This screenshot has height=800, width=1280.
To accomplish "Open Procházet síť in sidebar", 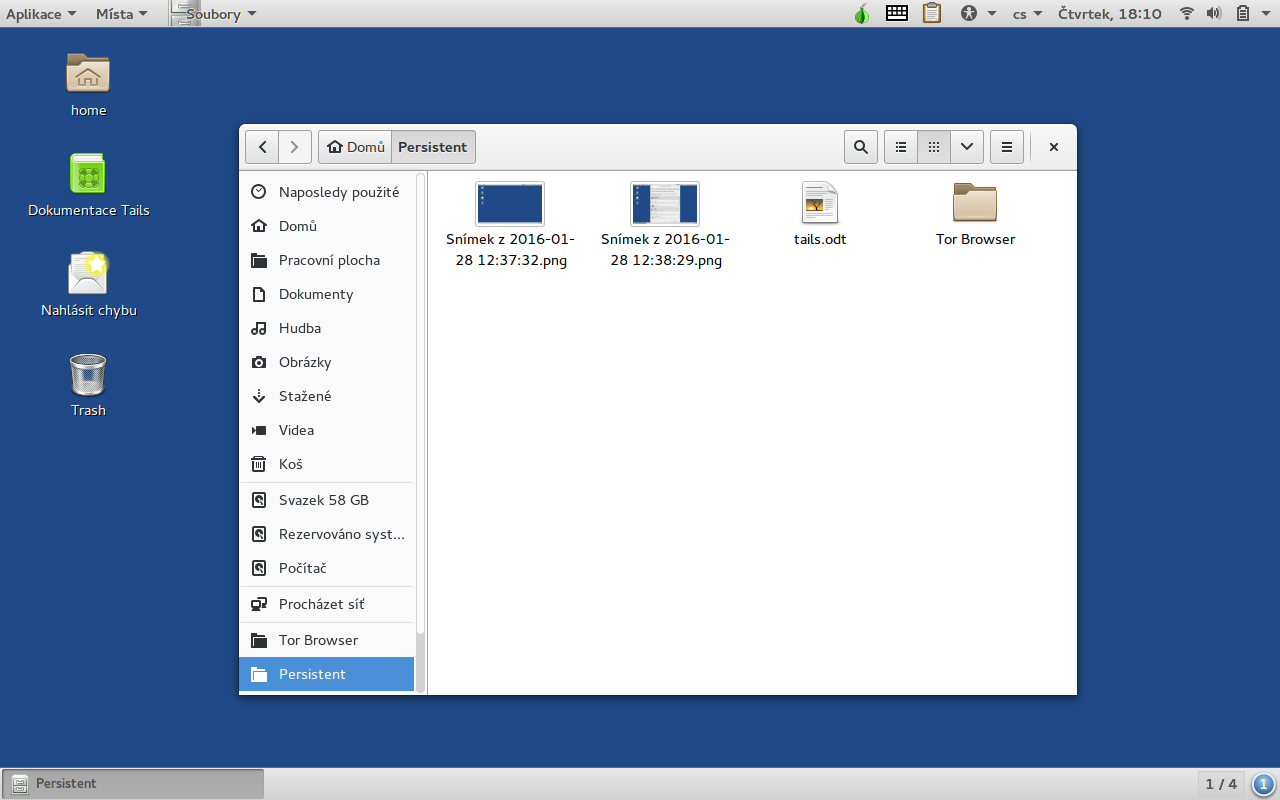I will (326, 604).
